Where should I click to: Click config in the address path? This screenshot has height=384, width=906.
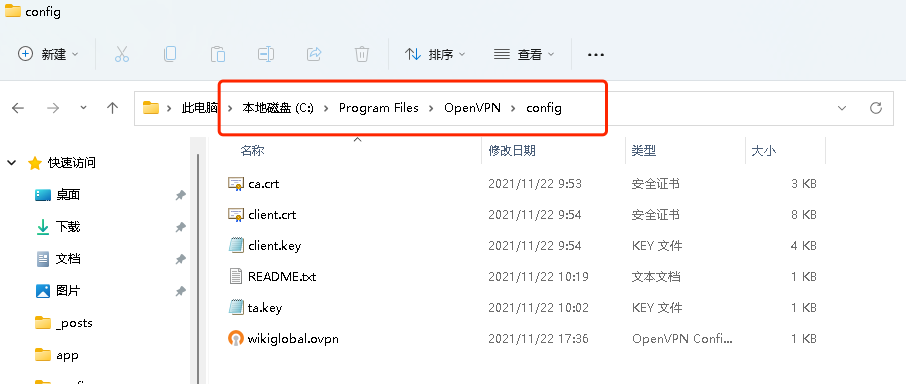click(x=544, y=108)
